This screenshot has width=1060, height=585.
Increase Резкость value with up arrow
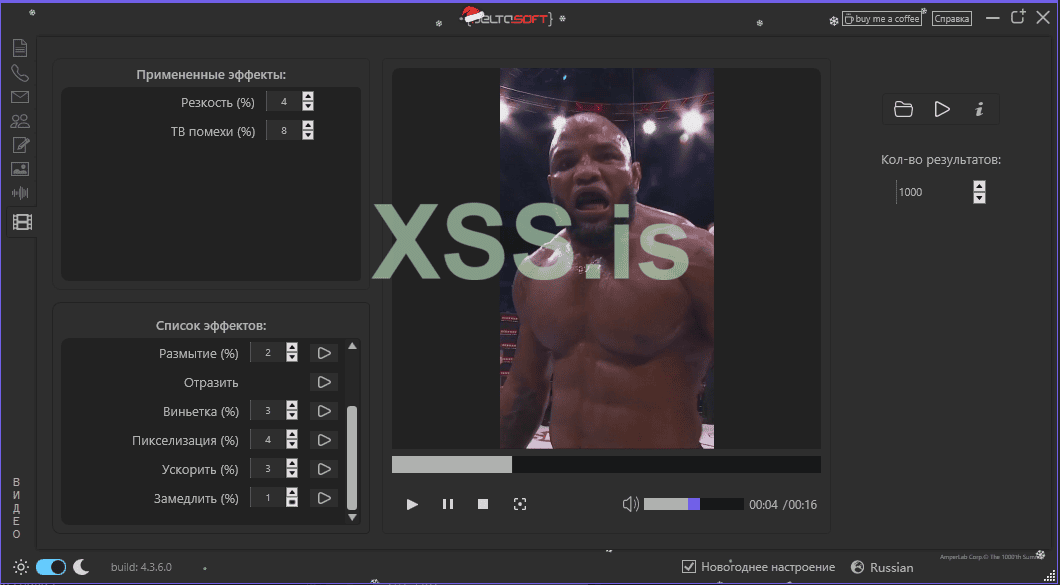point(308,97)
